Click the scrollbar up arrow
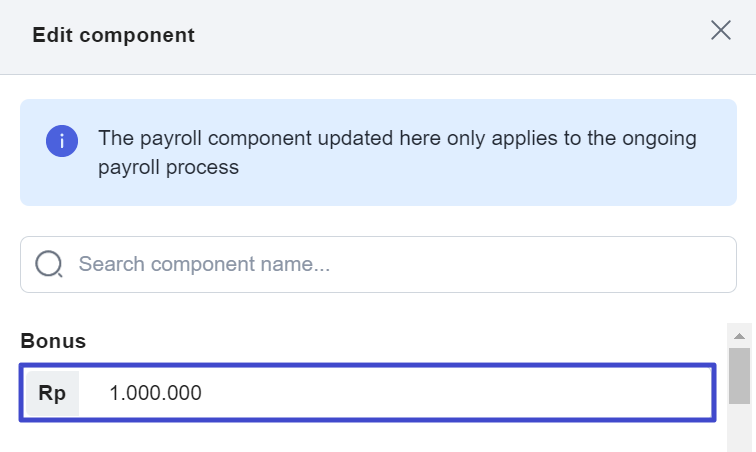The height and width of the screenshot is (452, 756). pos(739,336)
